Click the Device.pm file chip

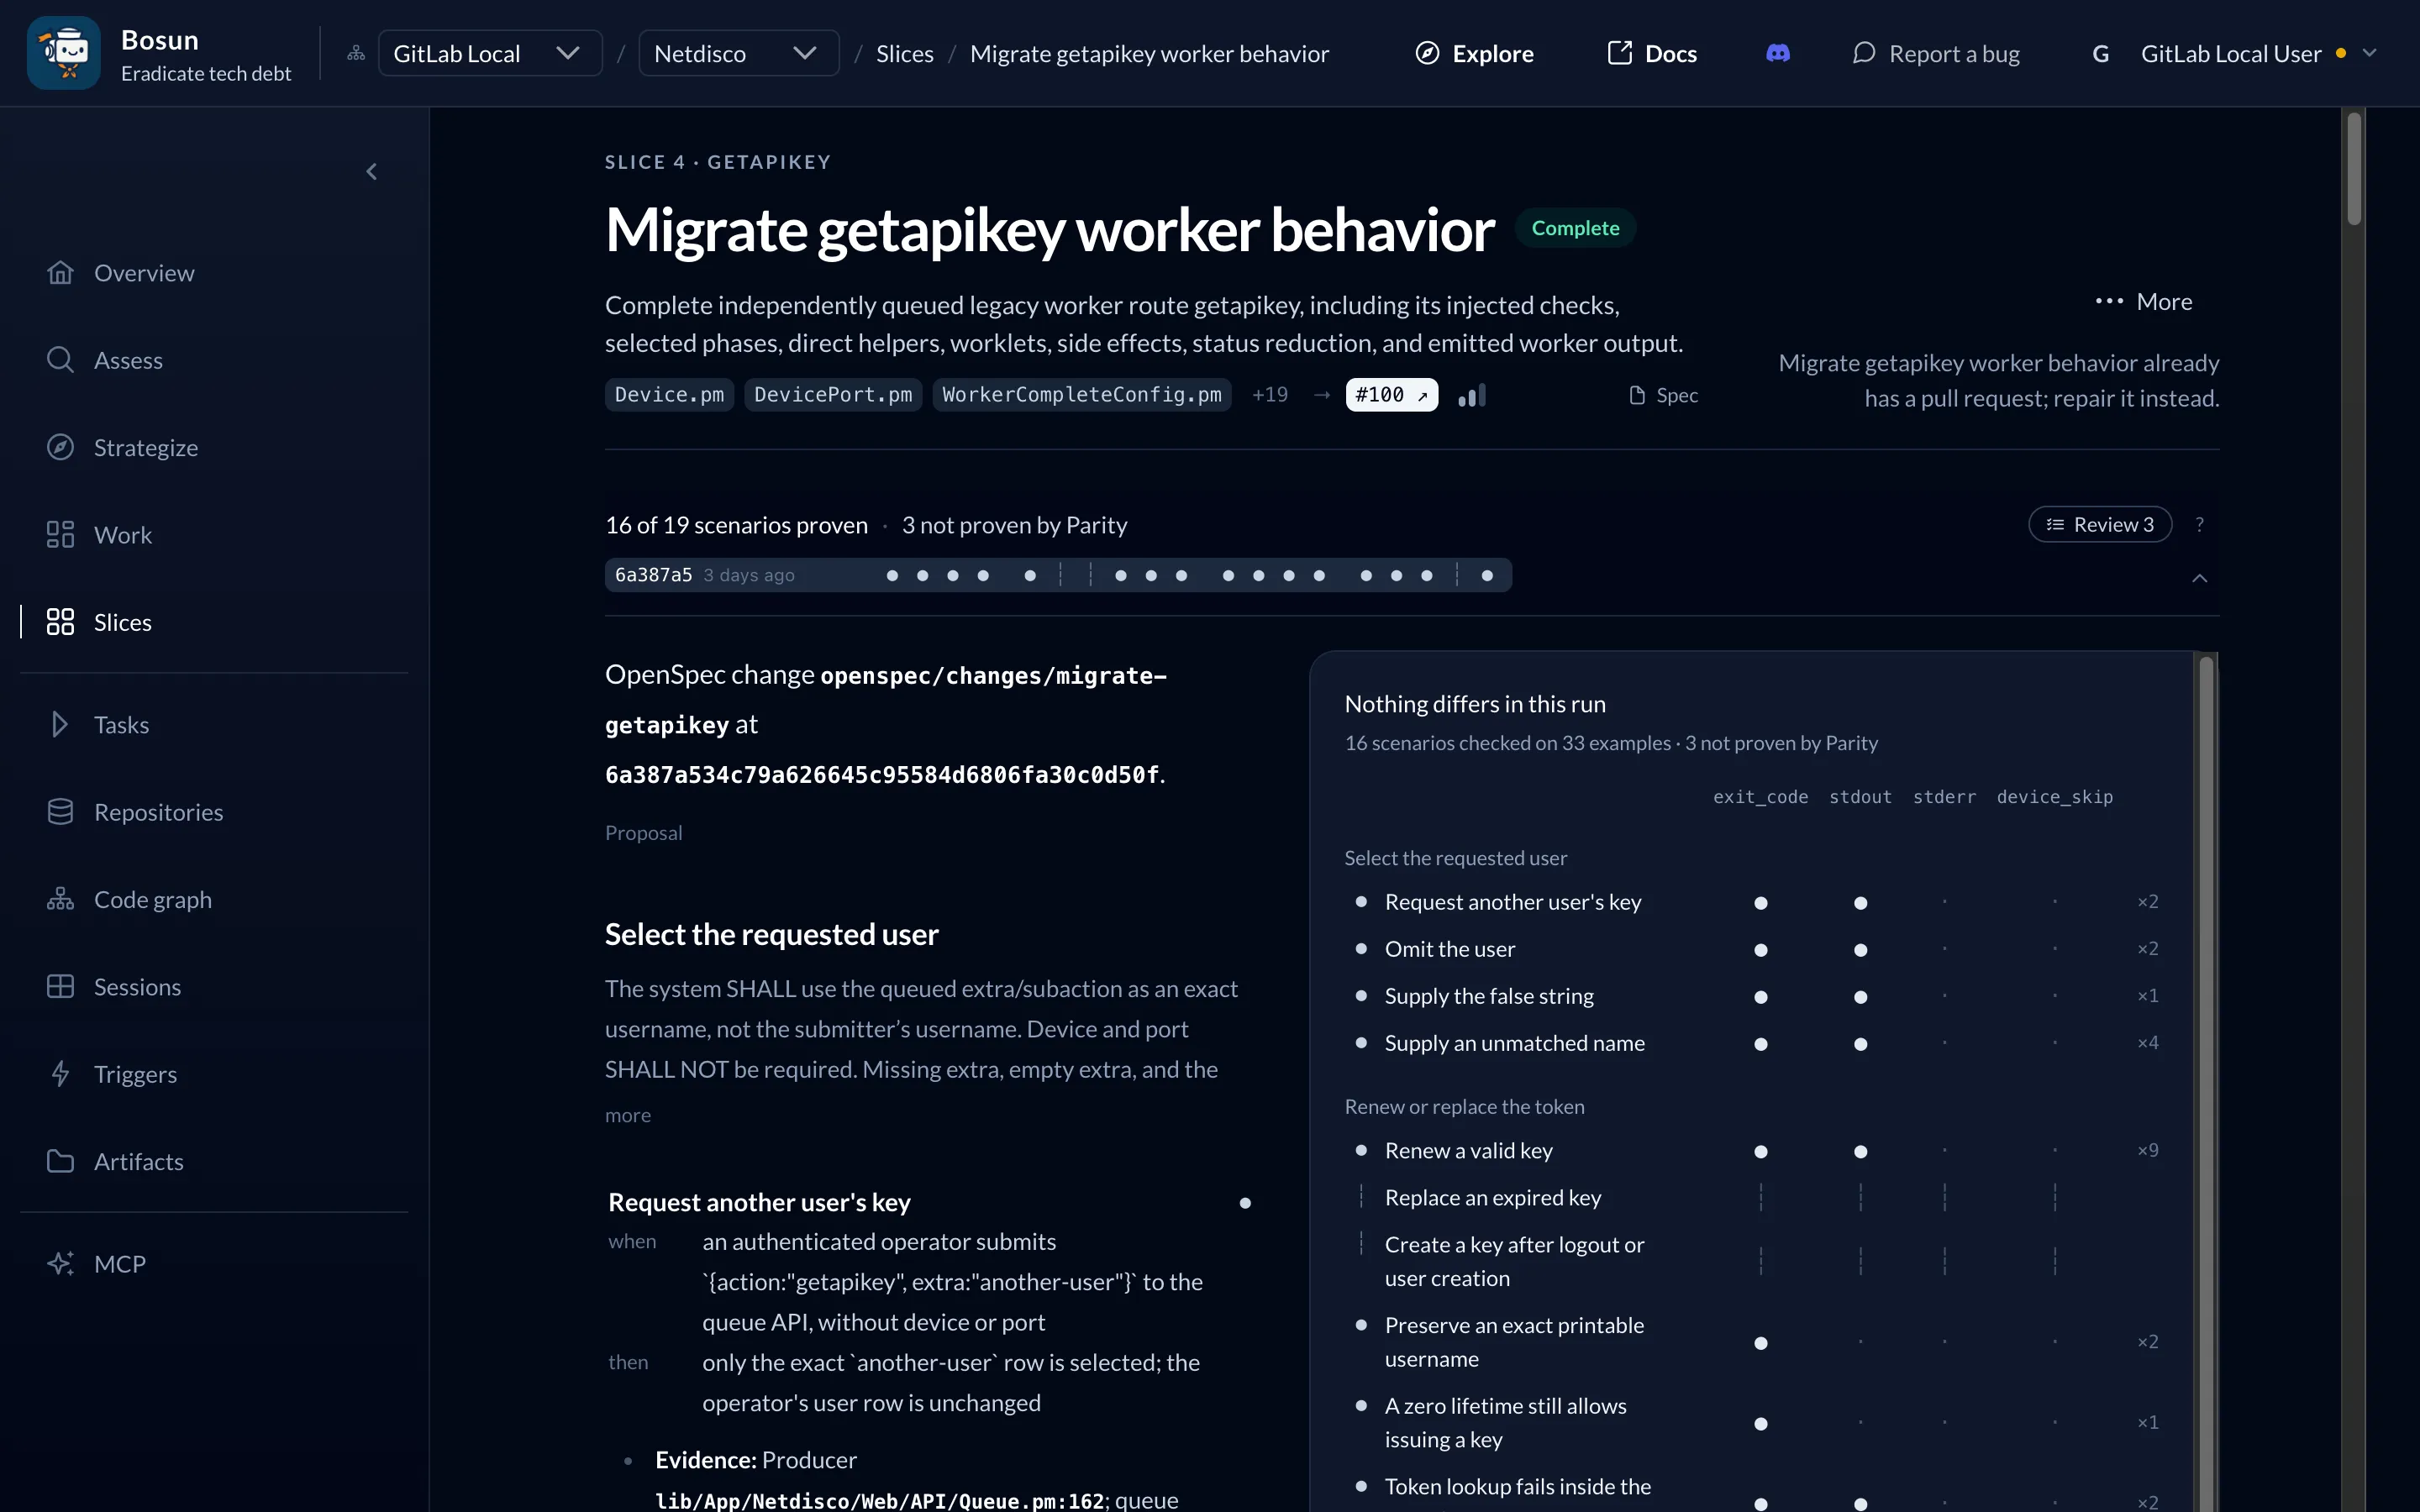(x=669, y=395)
